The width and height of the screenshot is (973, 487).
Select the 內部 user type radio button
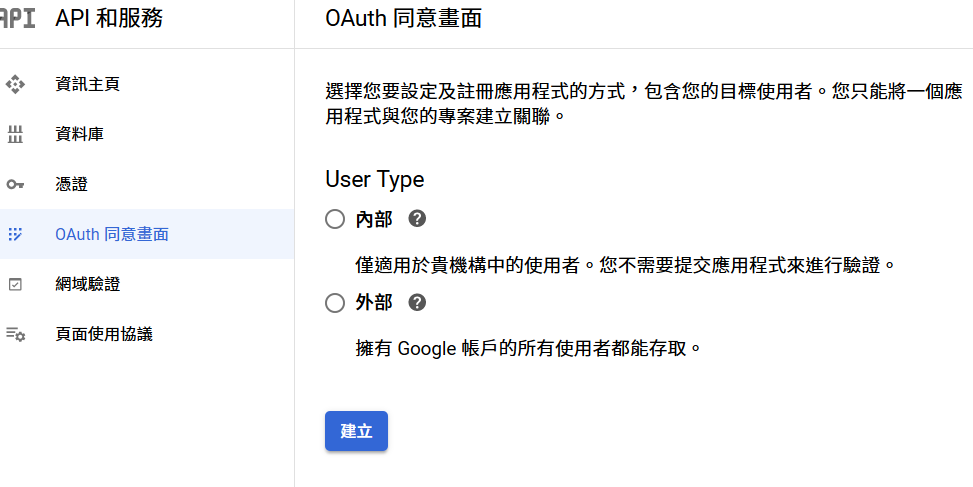pyautogui.click(x=335, y=219)
